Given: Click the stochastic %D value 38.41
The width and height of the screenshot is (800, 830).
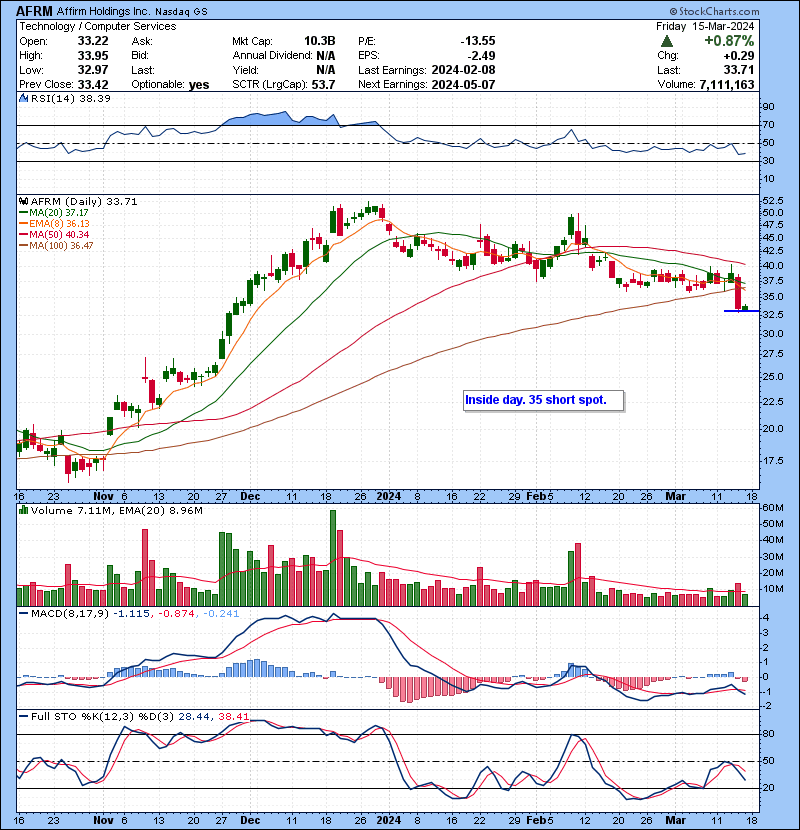Looking at the screenshot, I should click(x=233, y=717).
